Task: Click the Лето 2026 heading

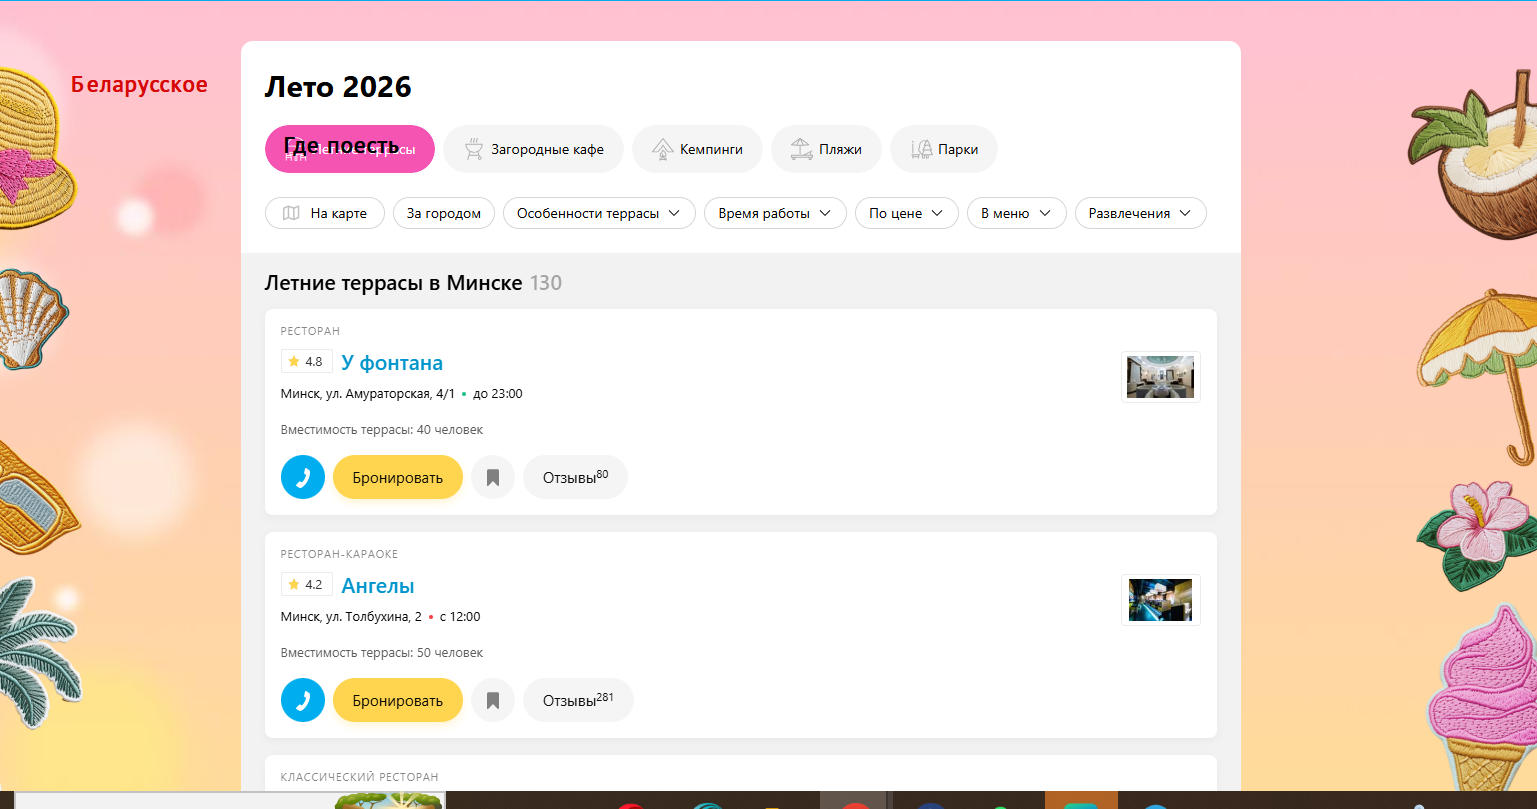Action: (338, 87)
